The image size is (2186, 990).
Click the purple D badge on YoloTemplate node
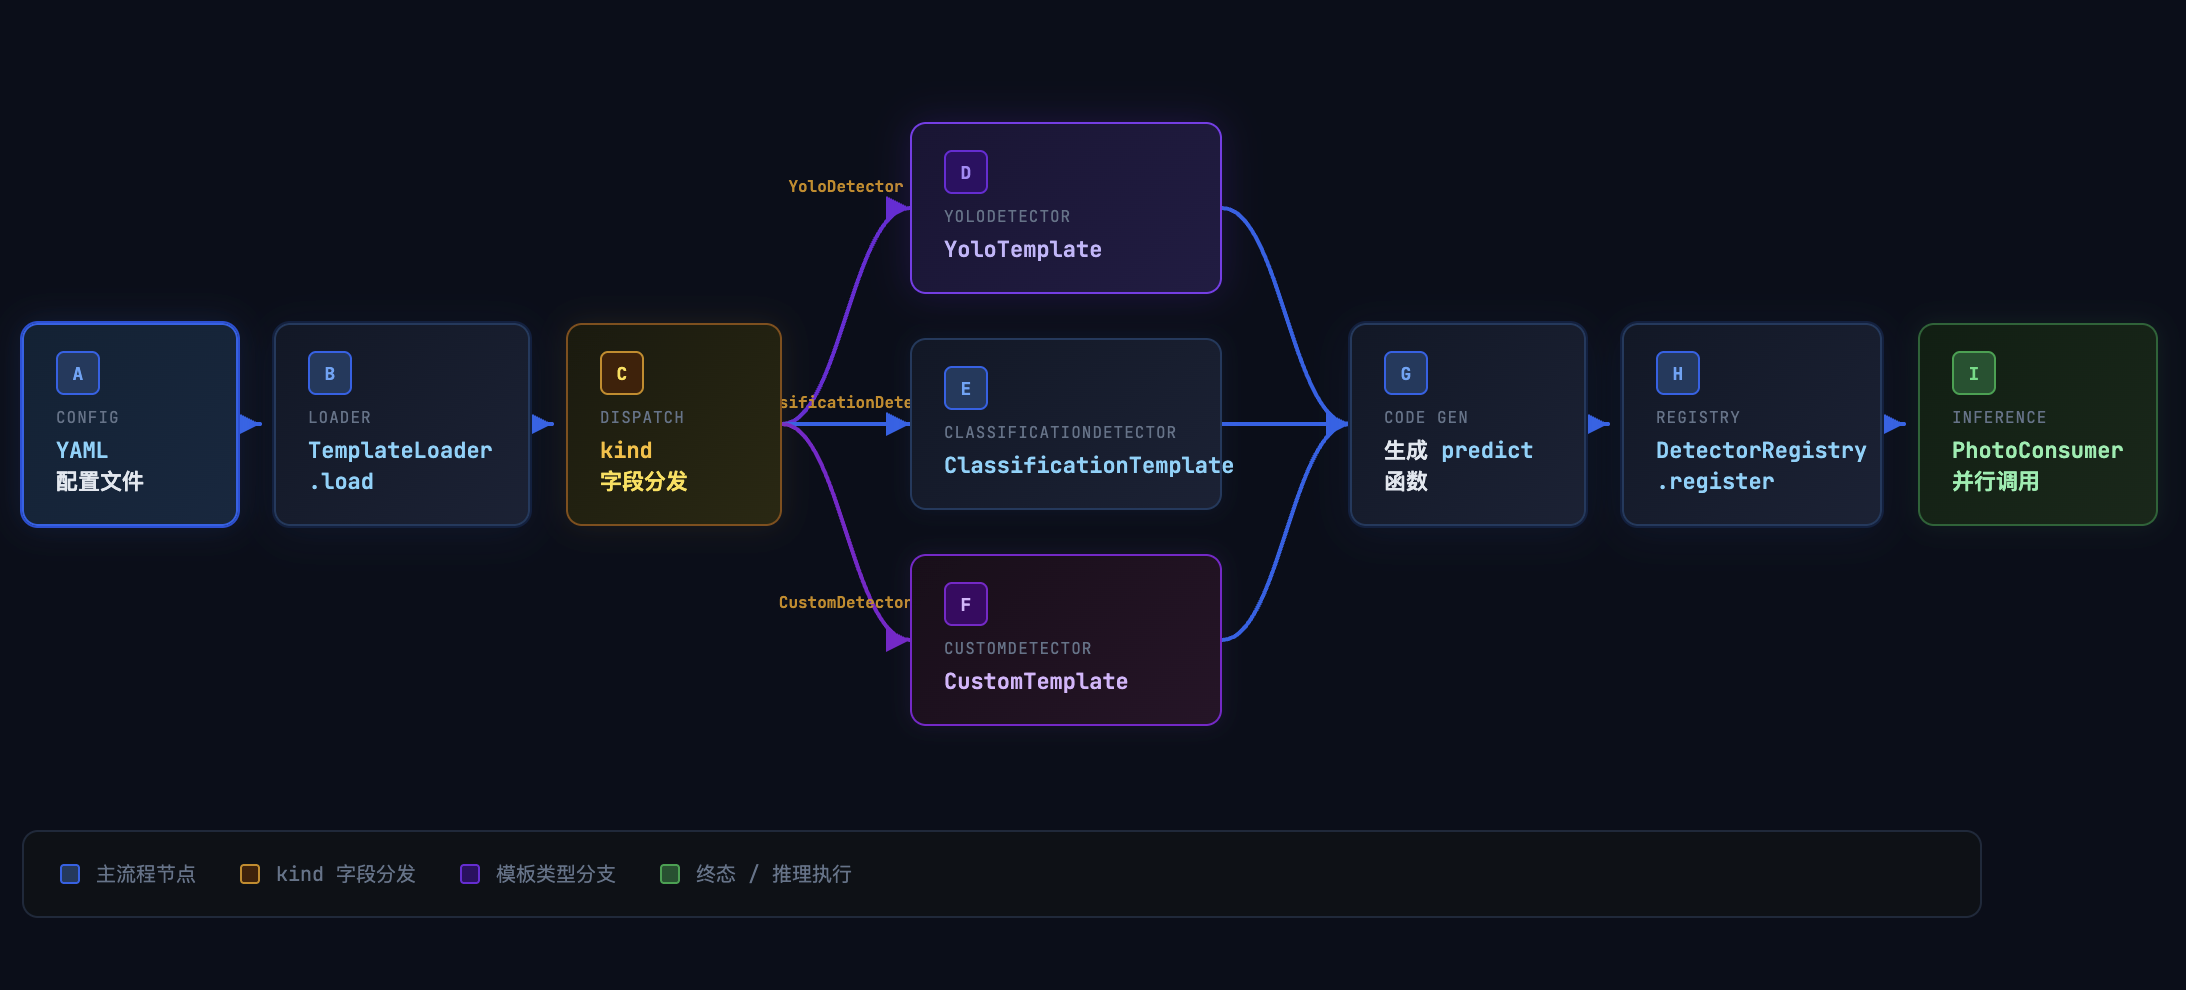(x=966, y=172)
